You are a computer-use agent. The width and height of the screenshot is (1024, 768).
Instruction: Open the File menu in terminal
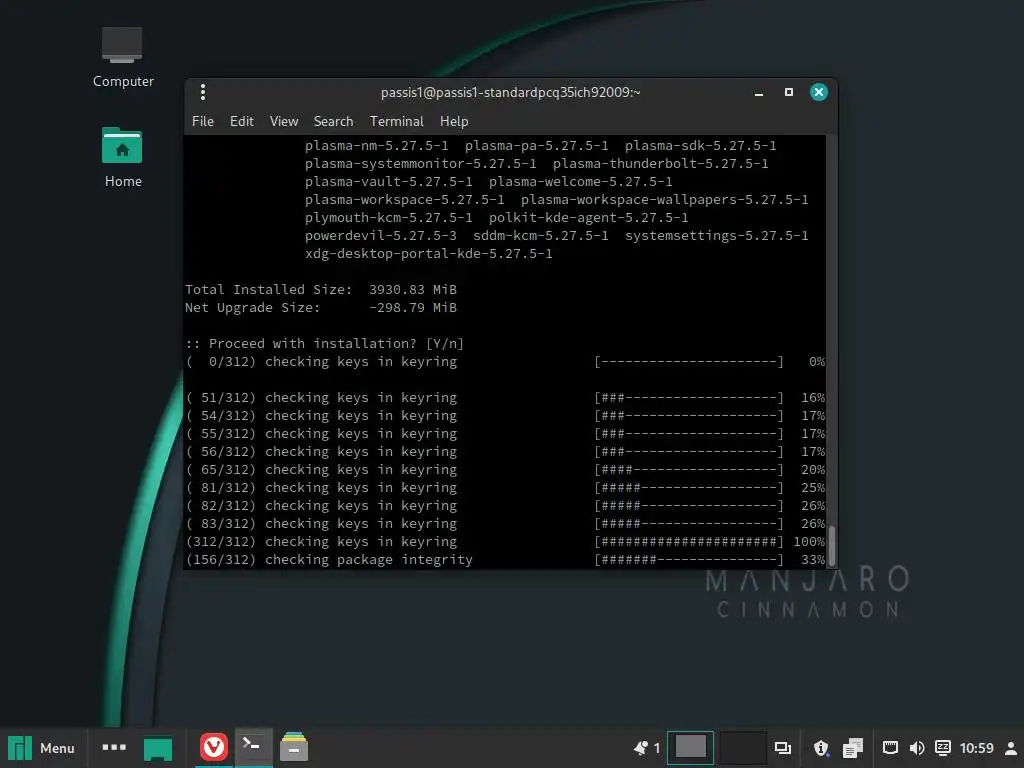coord(202,121)
